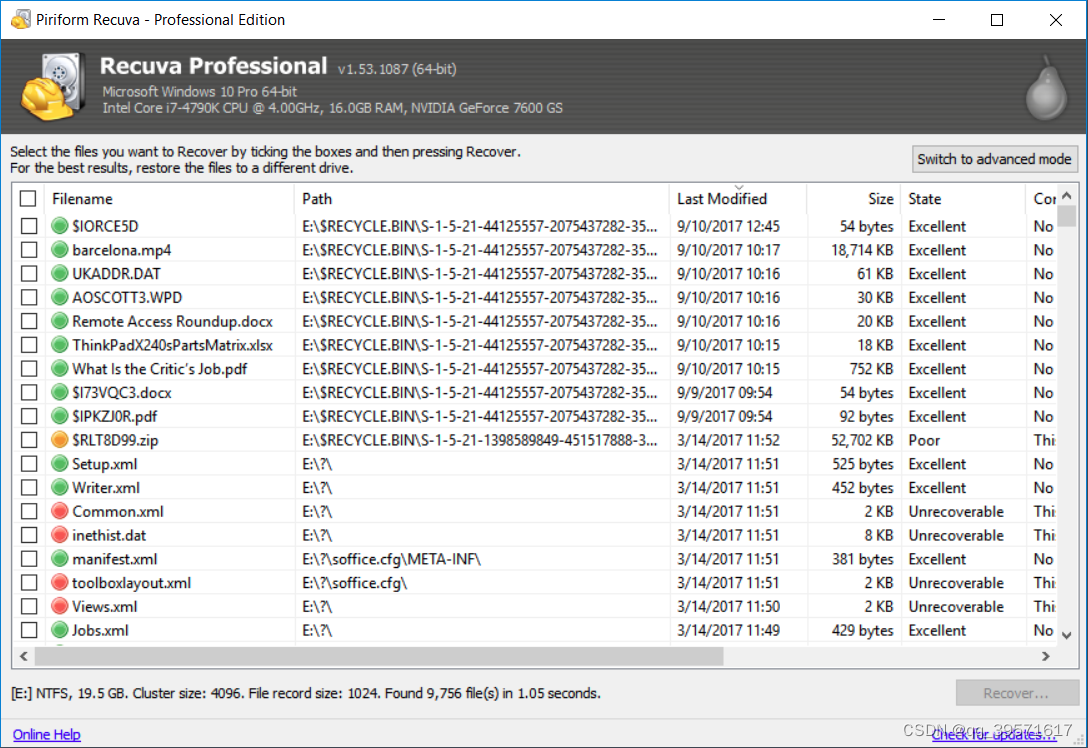Screen dimensions: 1088x748
Task: Sort by the Path column header
Action: (x=482, y=198)
